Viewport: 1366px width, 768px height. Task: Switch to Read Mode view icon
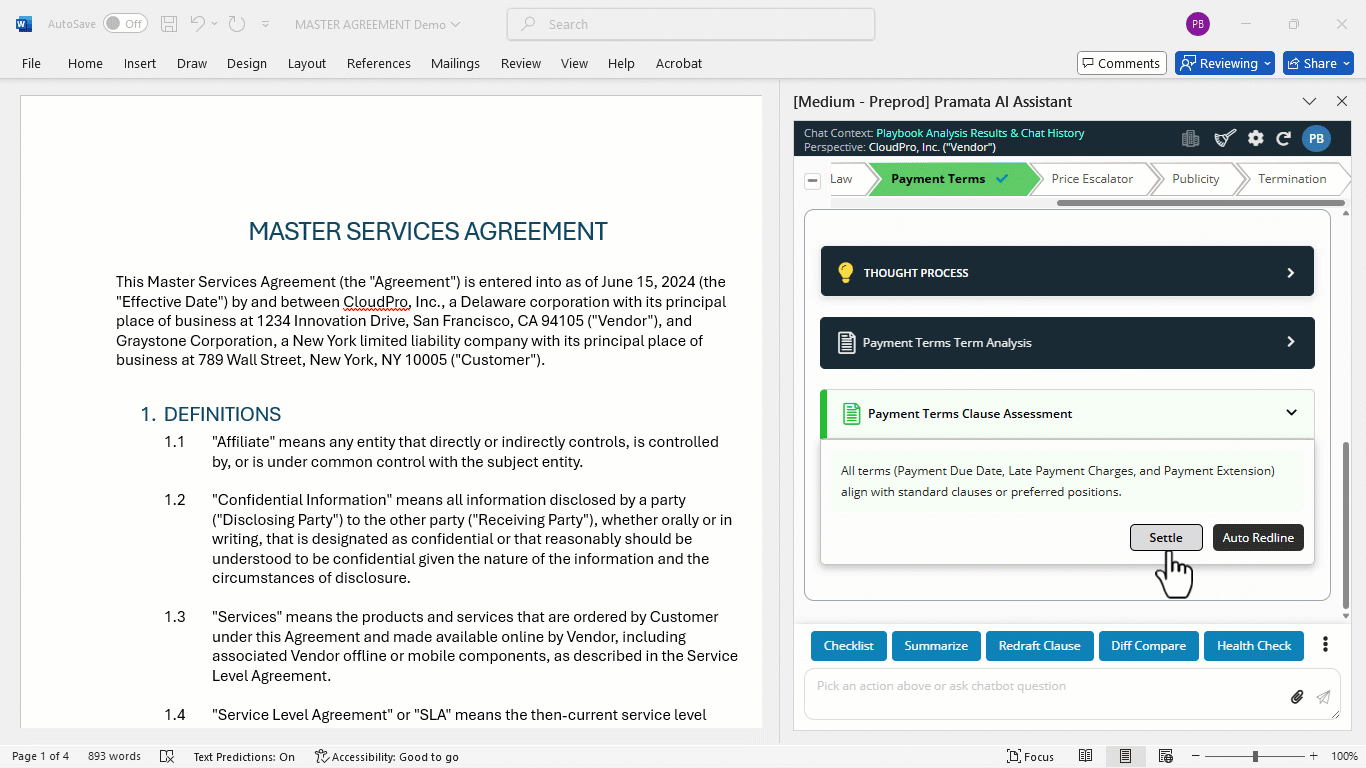click(x=1085, y=756)
